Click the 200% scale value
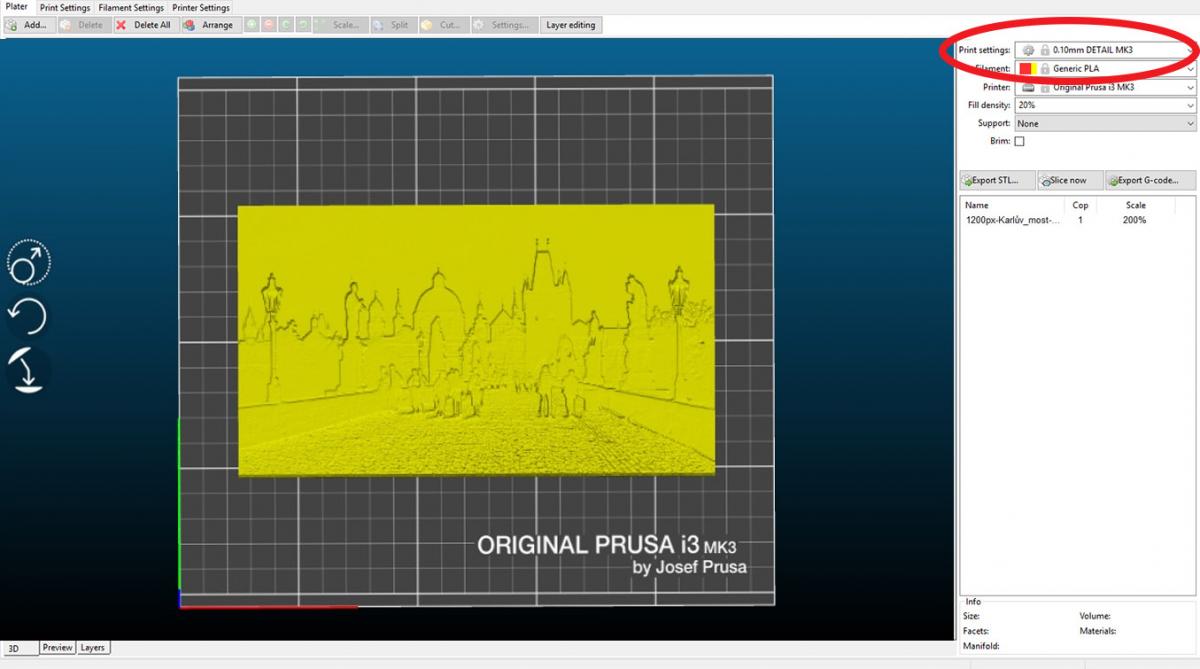This screenshot has width=1200, height=669. [1134, 220]
